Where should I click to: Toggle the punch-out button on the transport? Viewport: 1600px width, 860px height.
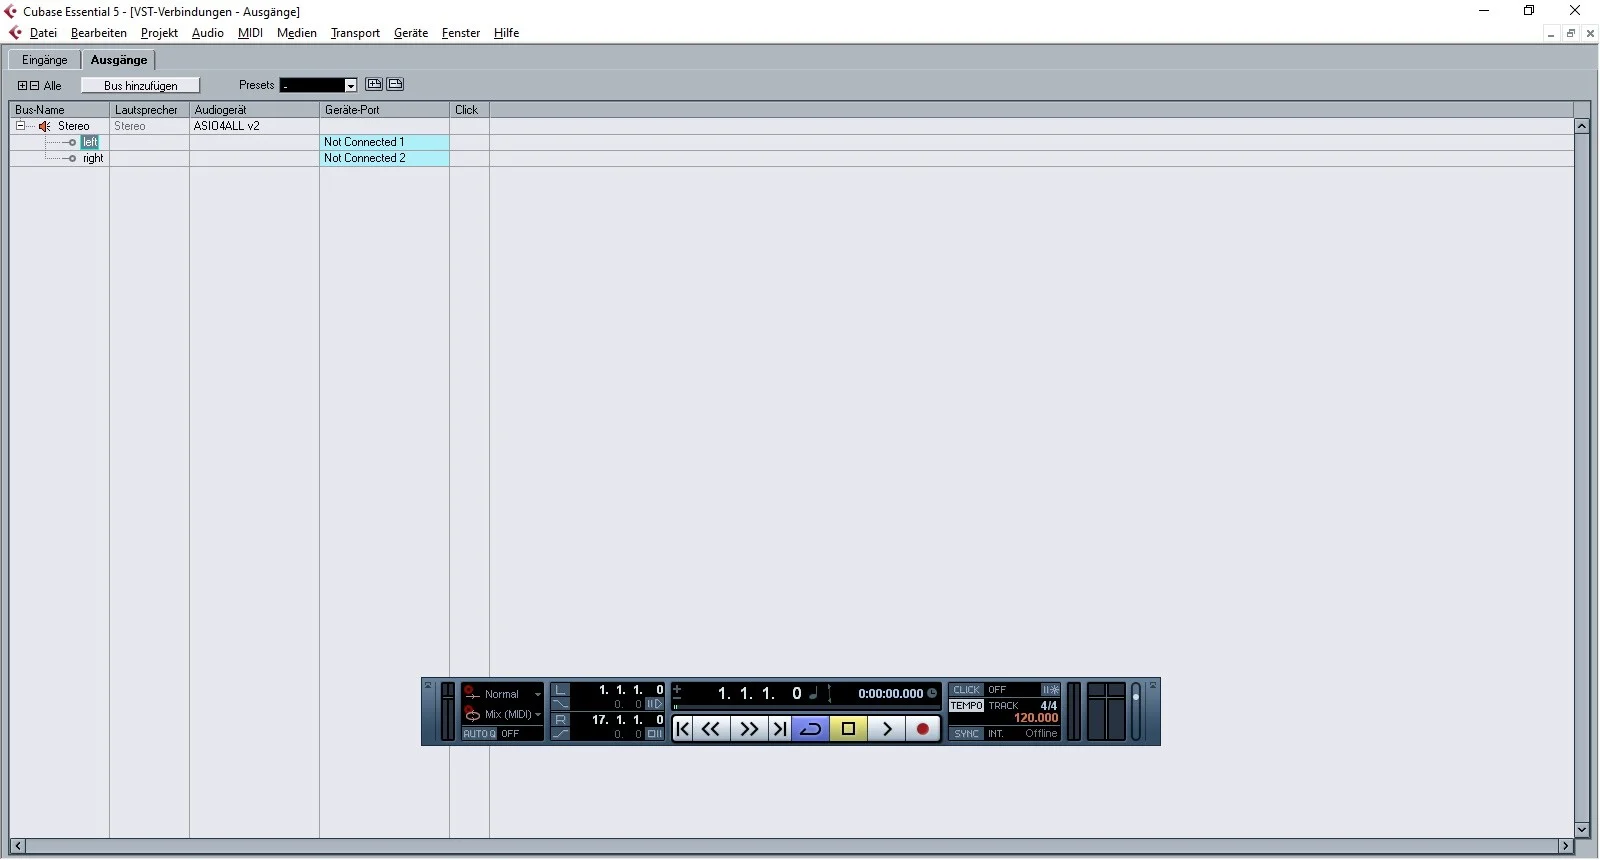(561, 734)
